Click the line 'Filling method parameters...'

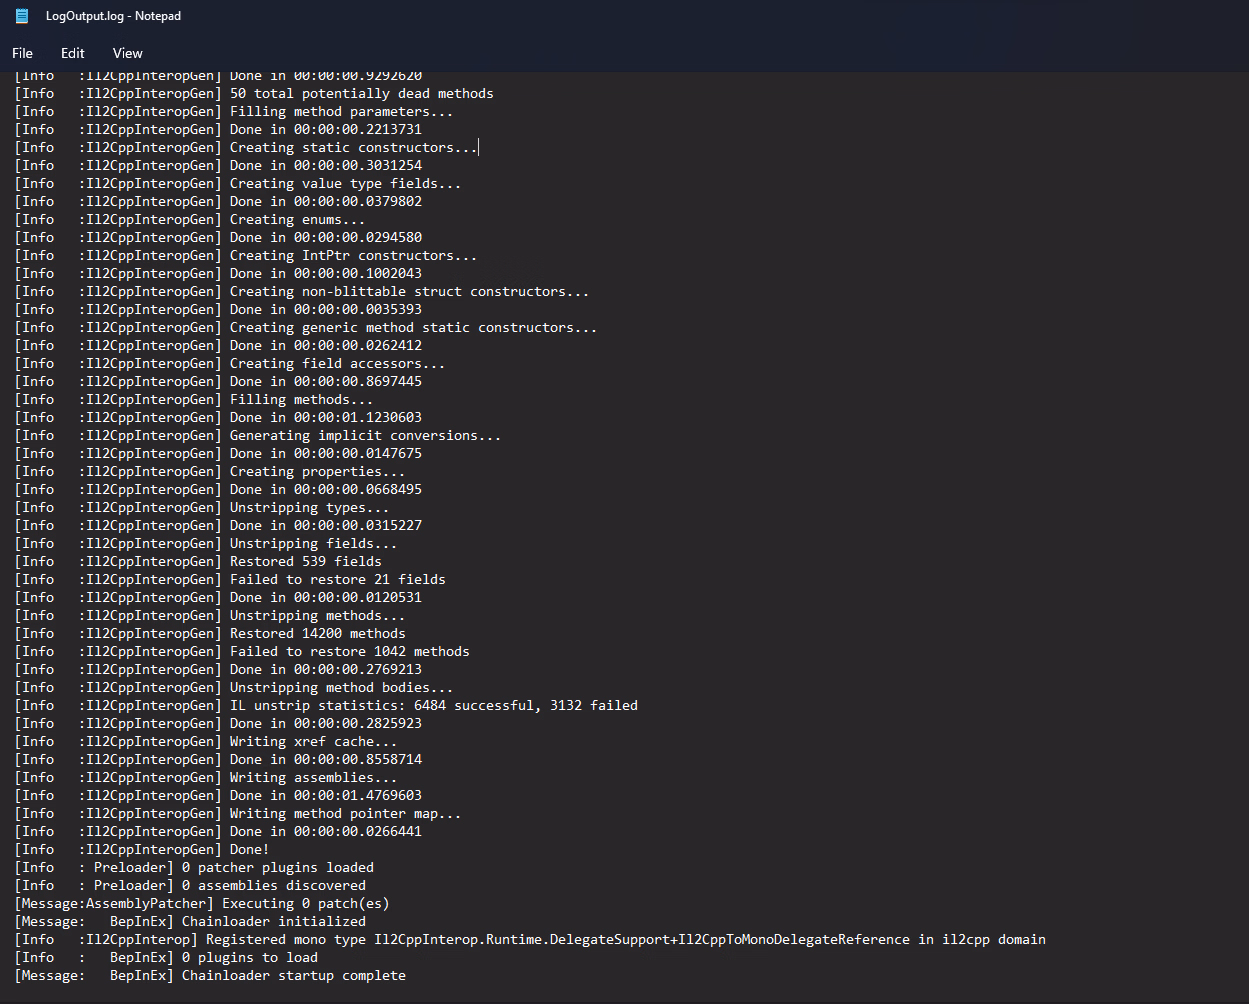pos(234,111)
